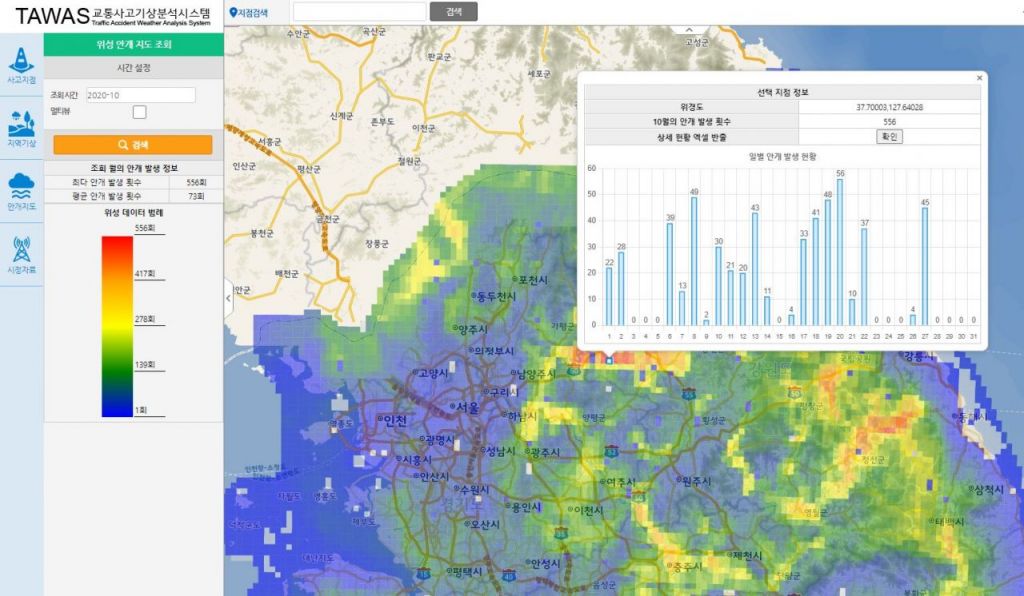This screenshot has width=1024, height=596.
Task: Click the satellite data color legend gradient
Action: tap(117, 327)
